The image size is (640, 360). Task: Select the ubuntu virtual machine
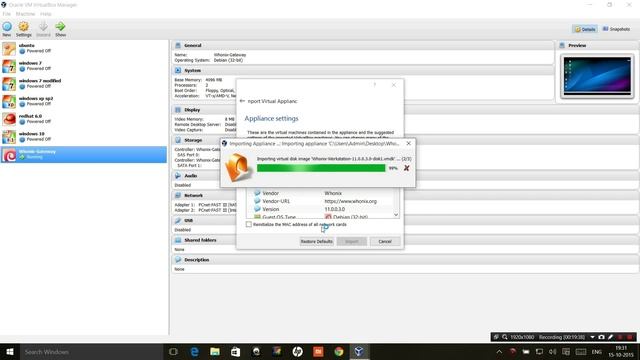(84, 49)
